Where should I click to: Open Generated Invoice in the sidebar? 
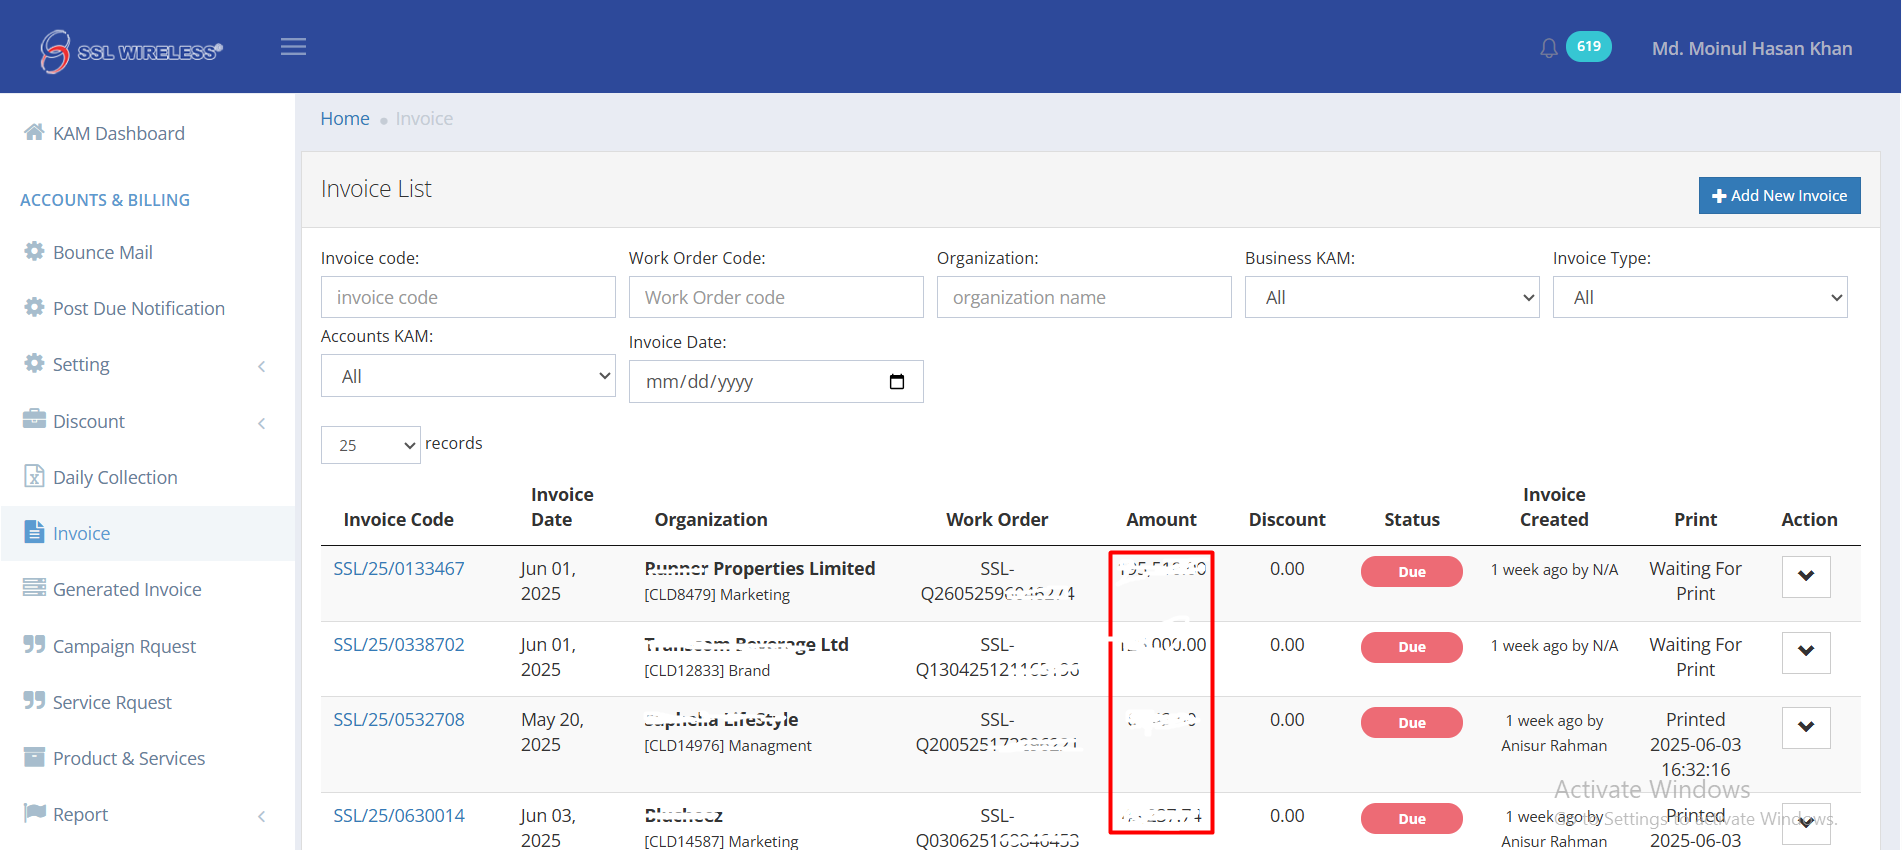point(126,589)
